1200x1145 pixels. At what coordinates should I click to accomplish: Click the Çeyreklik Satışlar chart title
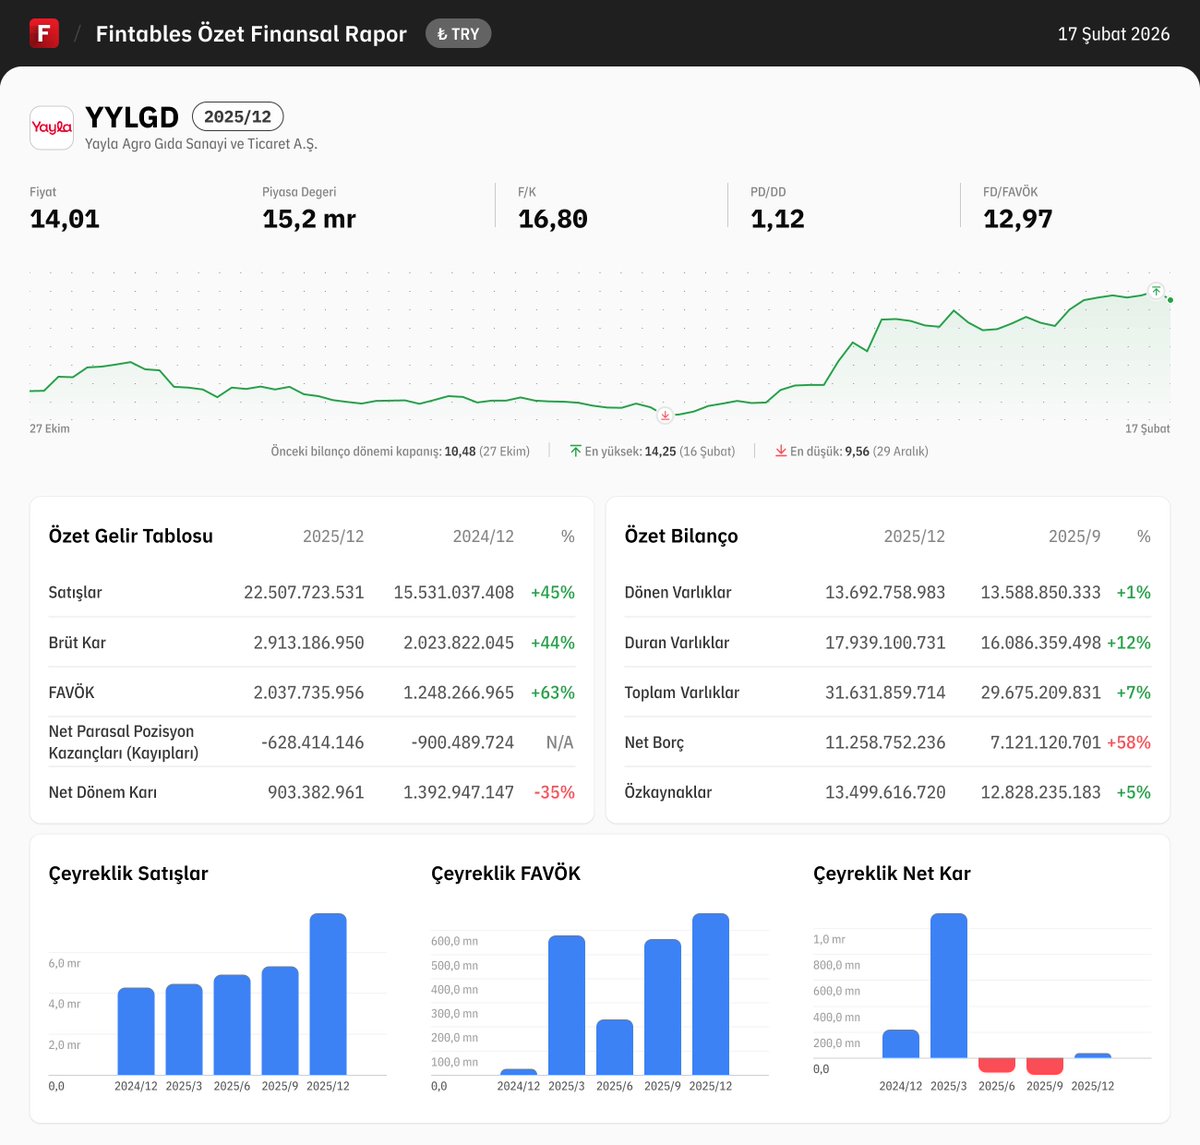[128, 873]
